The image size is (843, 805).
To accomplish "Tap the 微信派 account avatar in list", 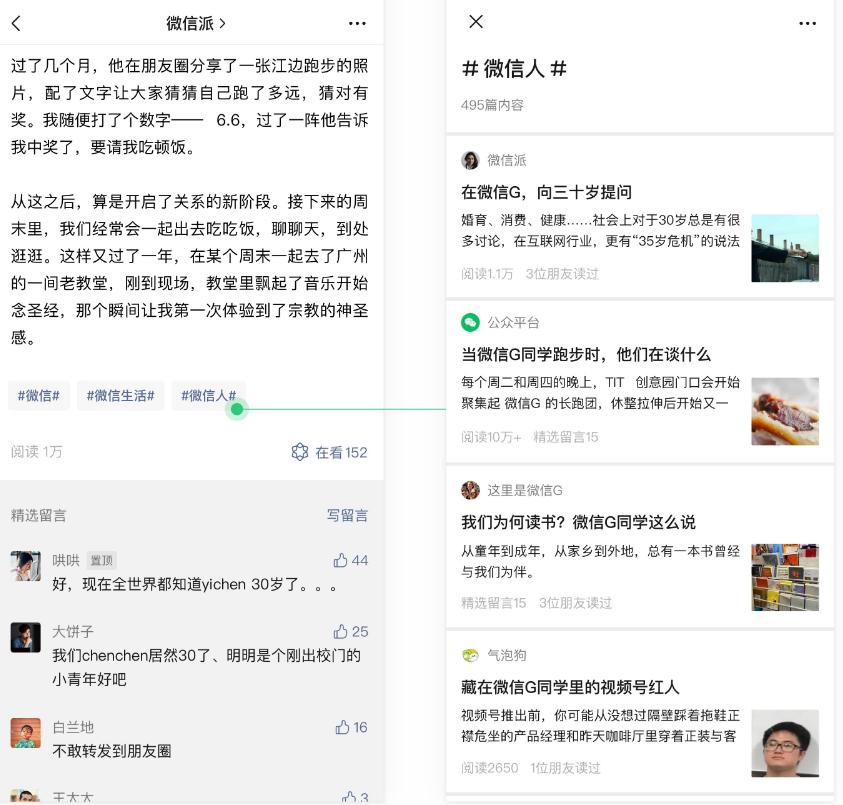I will click(470, 160).
